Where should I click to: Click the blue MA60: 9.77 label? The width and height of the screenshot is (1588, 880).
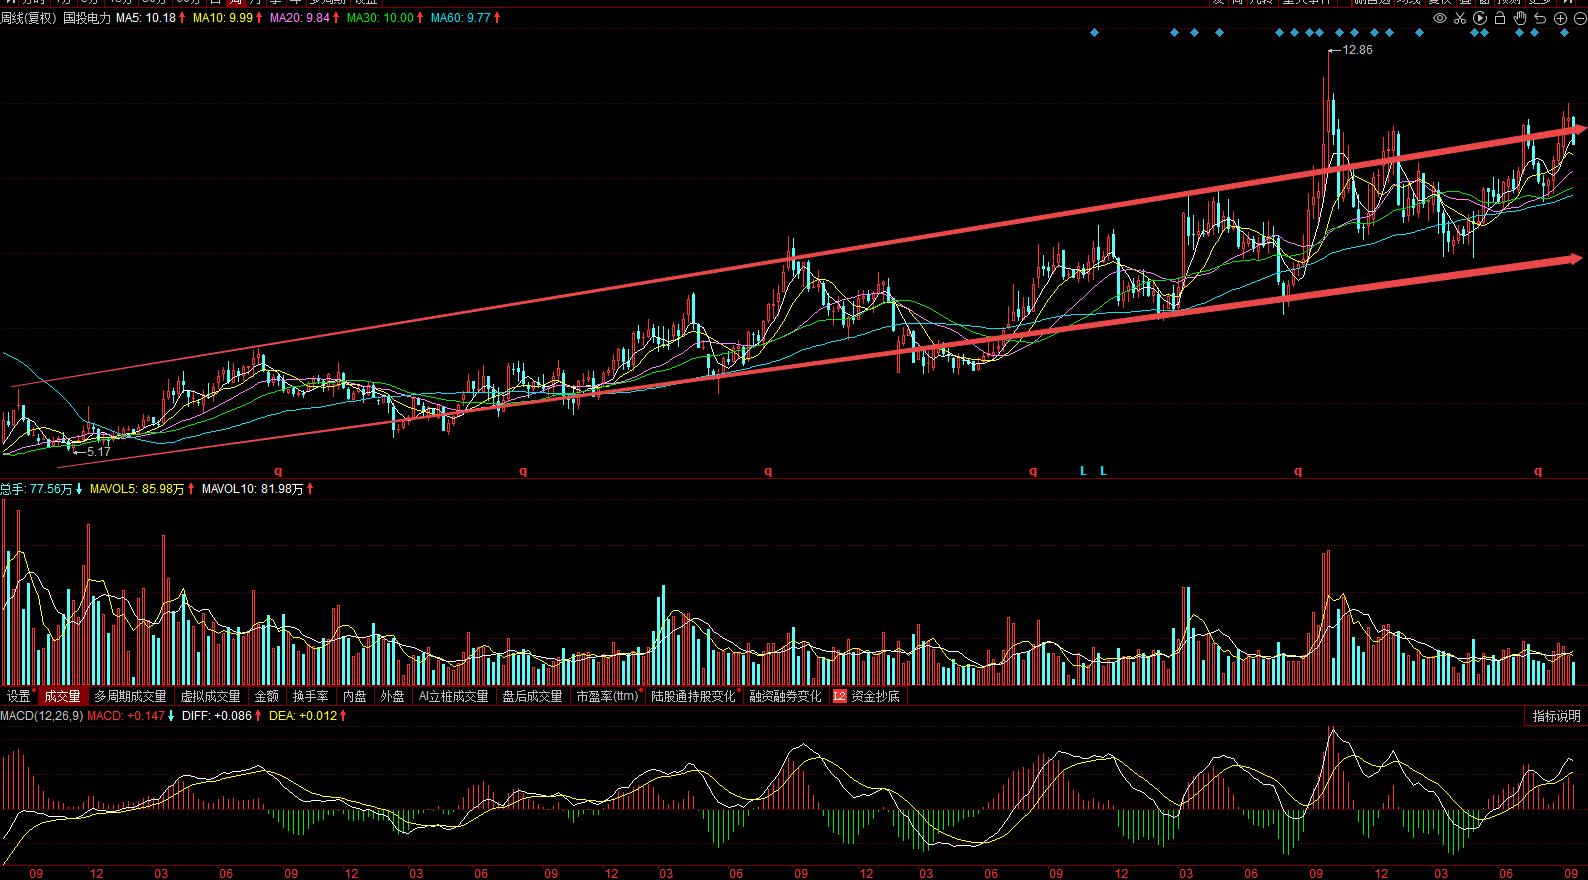pyautogui.click(x=461, y=18)
